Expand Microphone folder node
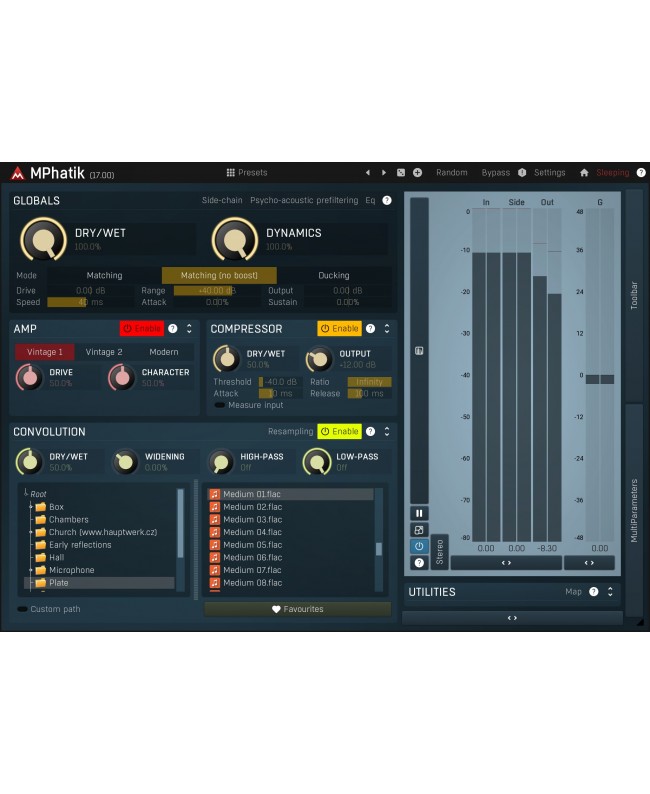The image size is (650, 794). tap(30, 570)
